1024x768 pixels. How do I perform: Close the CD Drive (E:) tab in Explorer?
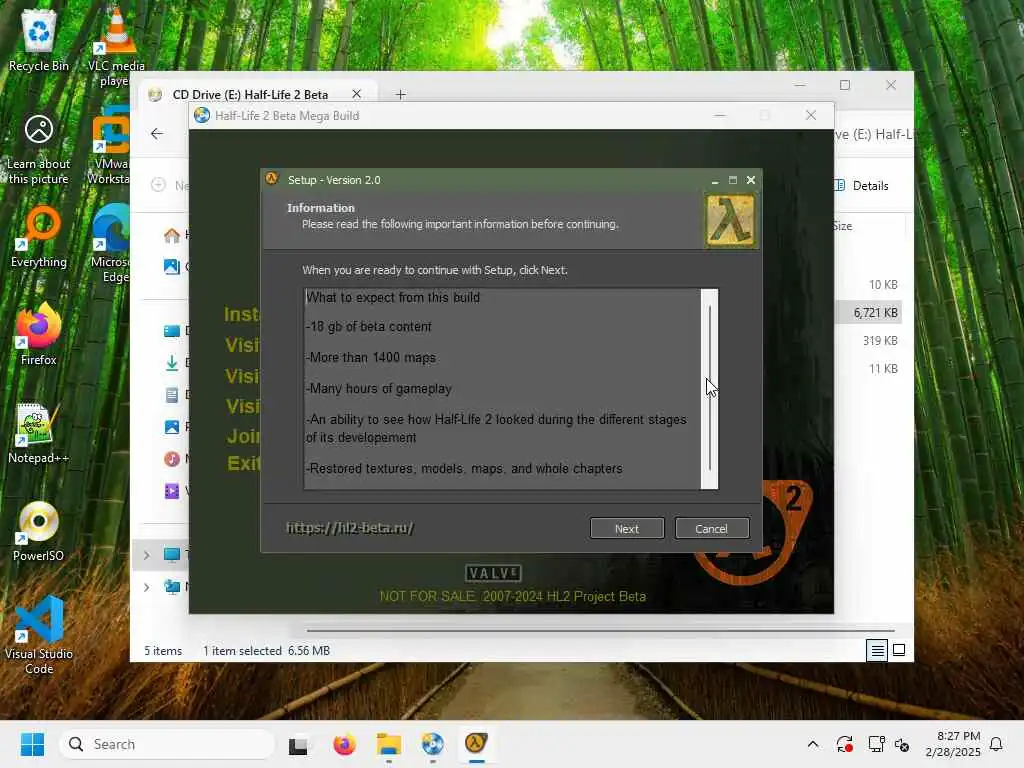(x=357, y=94)
